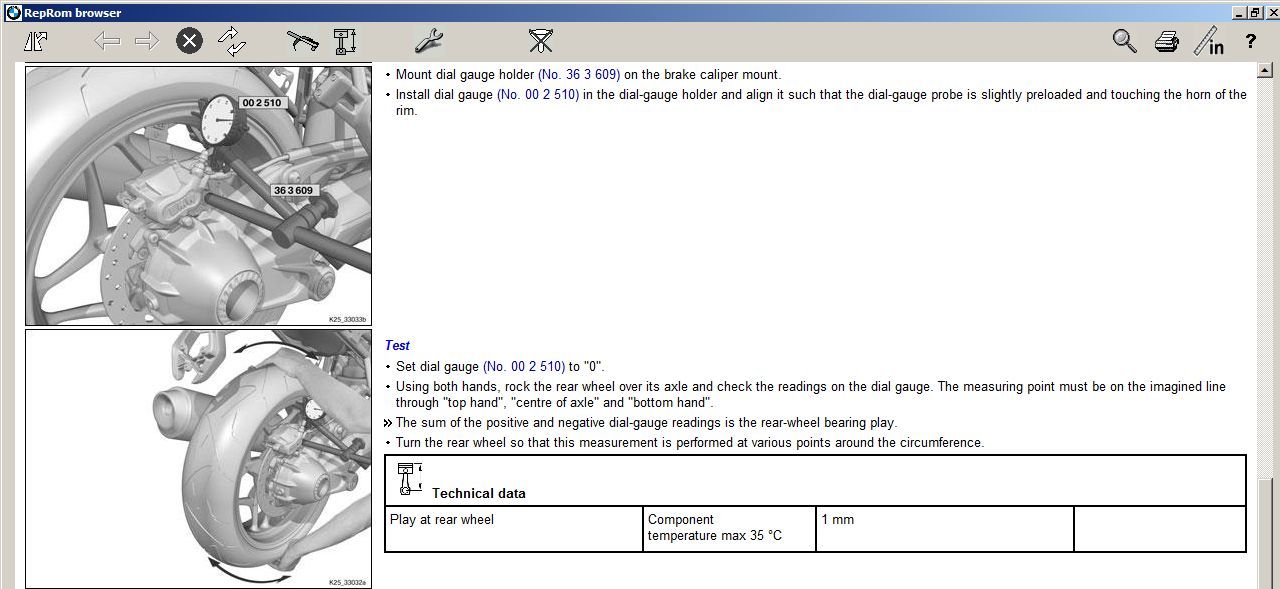The width and height of the screenshot is (1280, 589).
Task: Click piston icon in Technical data header
Action: pyautogui.click(x=409, y=479)
